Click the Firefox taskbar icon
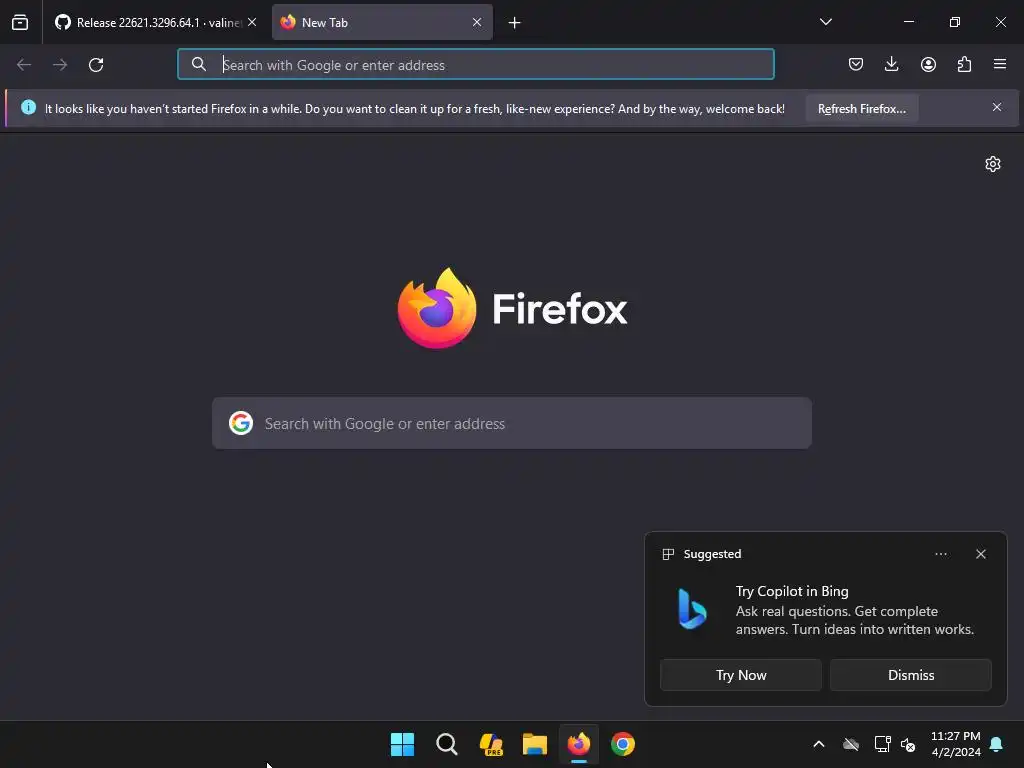 click(579, 744)
